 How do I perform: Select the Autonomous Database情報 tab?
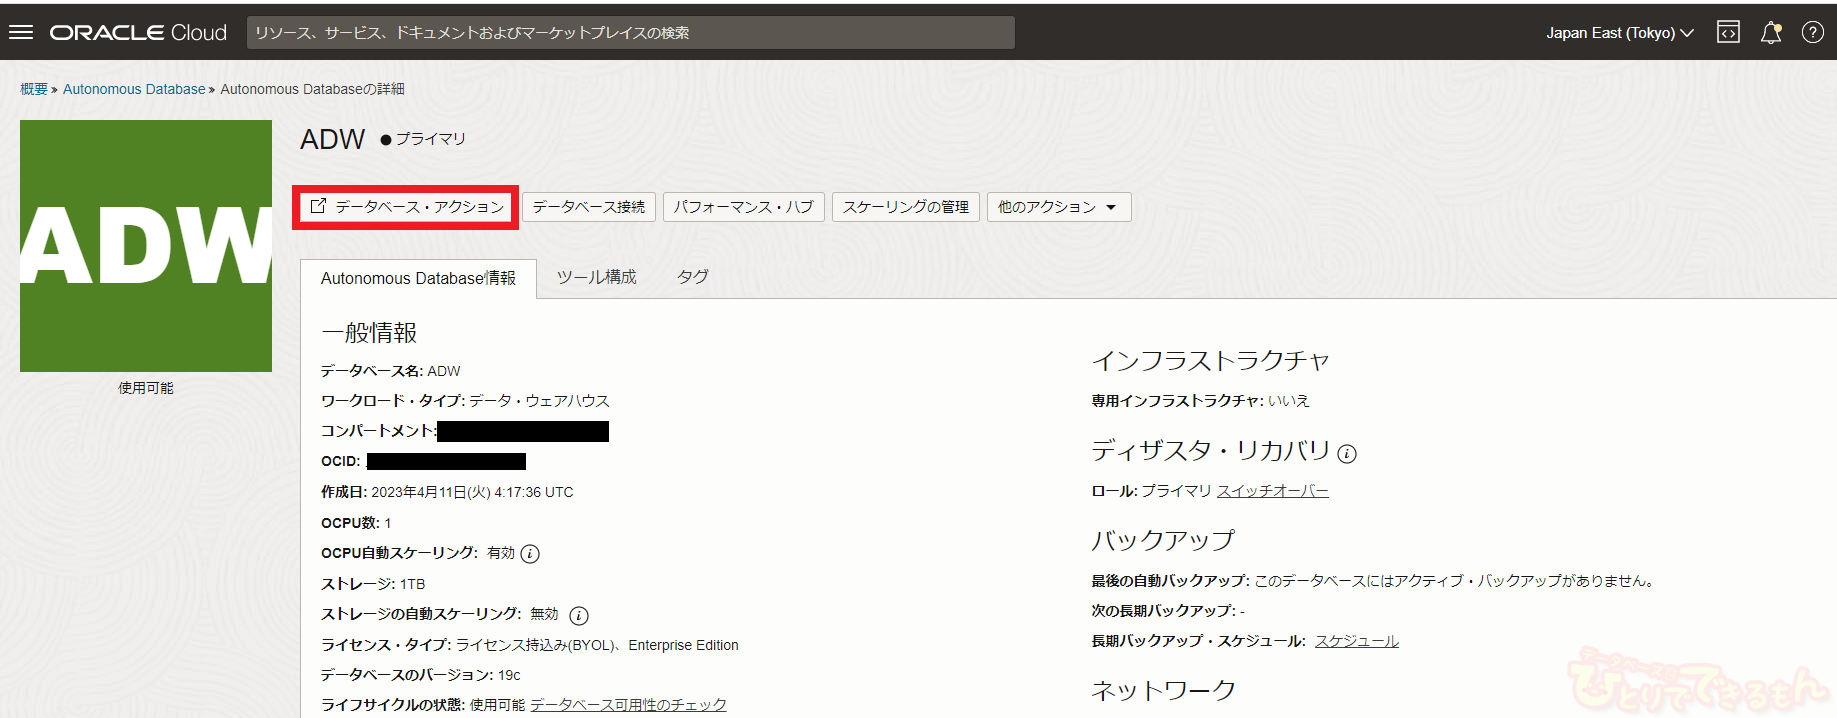pyautogui.click(x=418, y=278)
